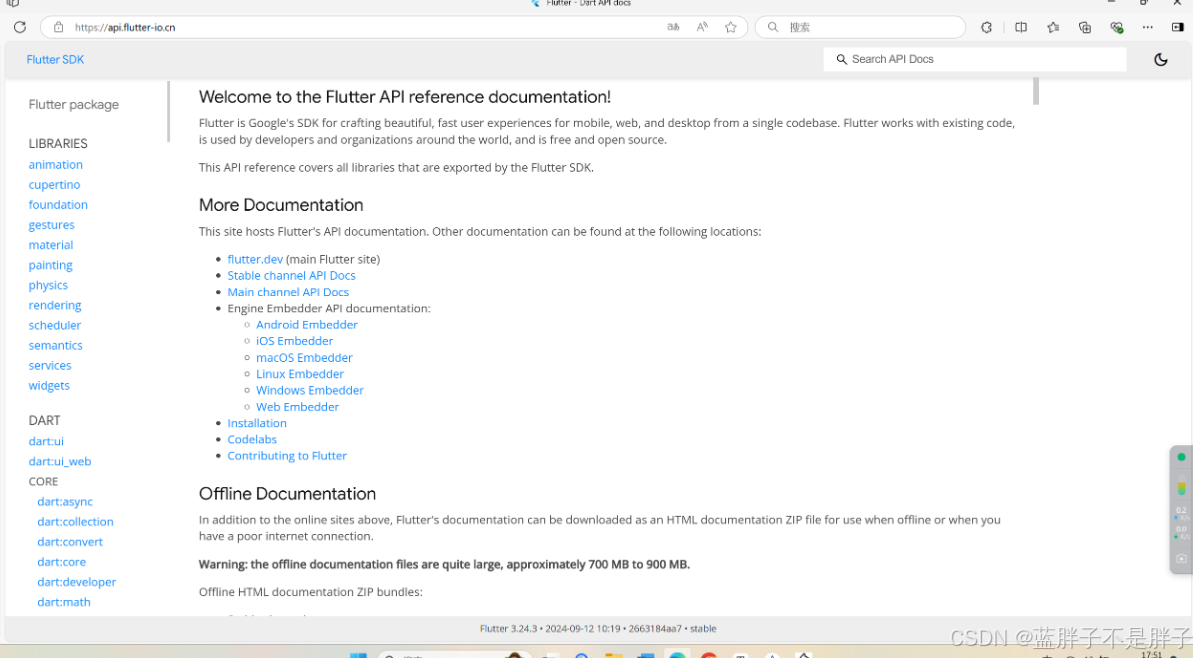Click the CORE section label

click(x=44, y=482)
